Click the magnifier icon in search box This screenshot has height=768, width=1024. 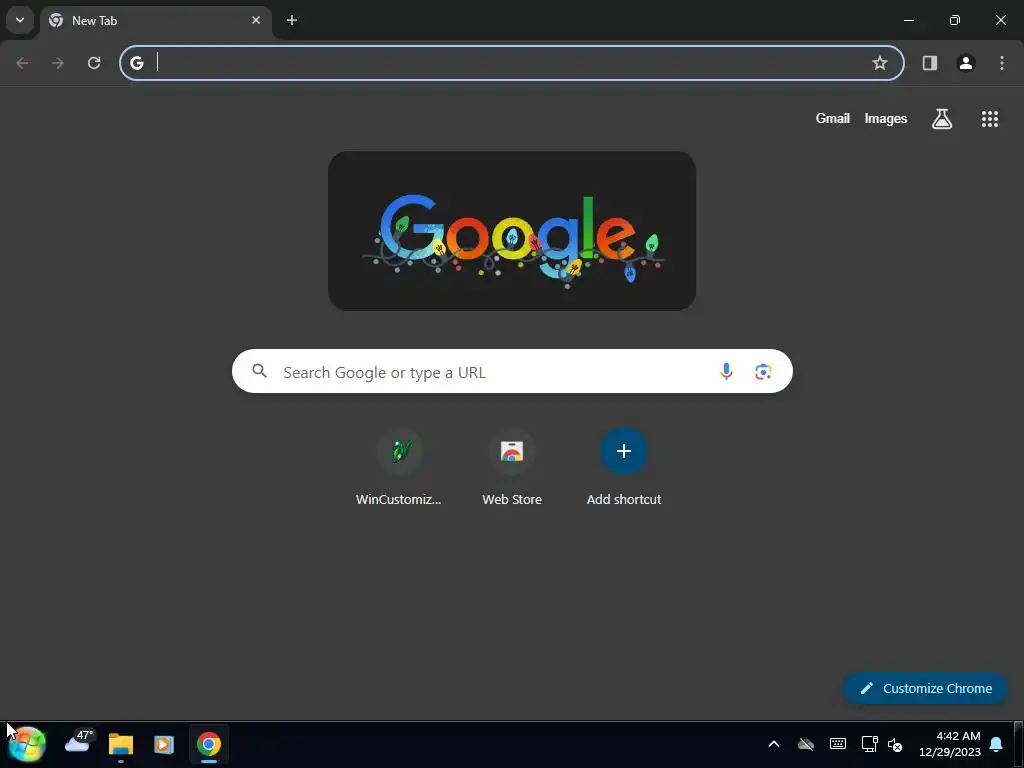pyautogui.click(x=259, y=371)
